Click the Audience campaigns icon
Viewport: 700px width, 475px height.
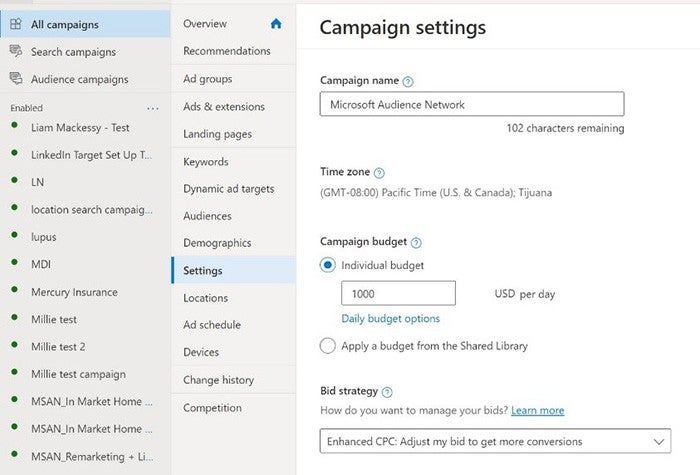16,78
